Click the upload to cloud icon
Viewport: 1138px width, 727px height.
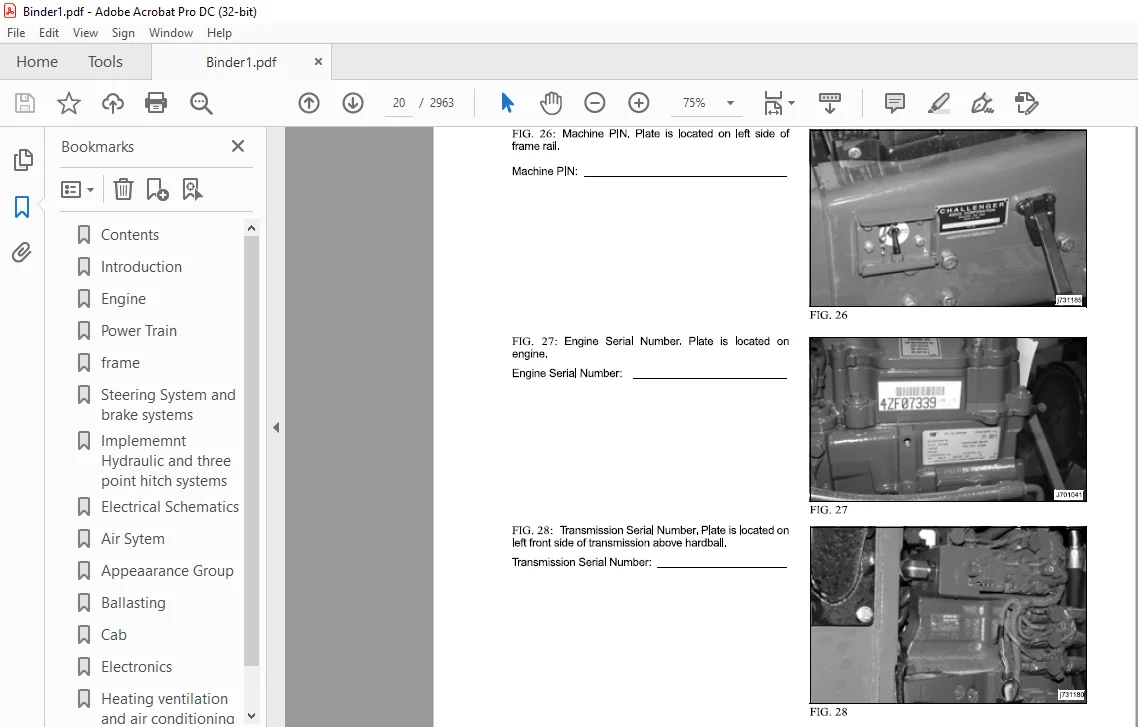tap(112, 103)
